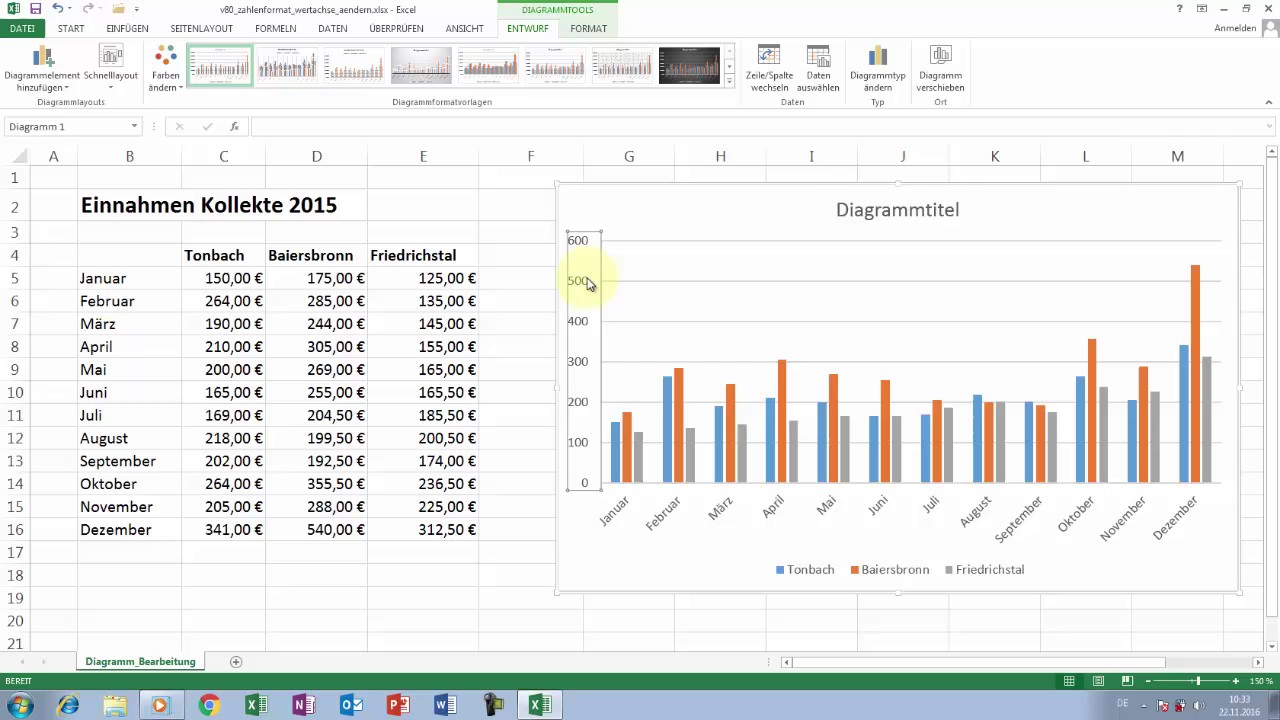Select the first chart style thumbnail

(x=220, y=65)
